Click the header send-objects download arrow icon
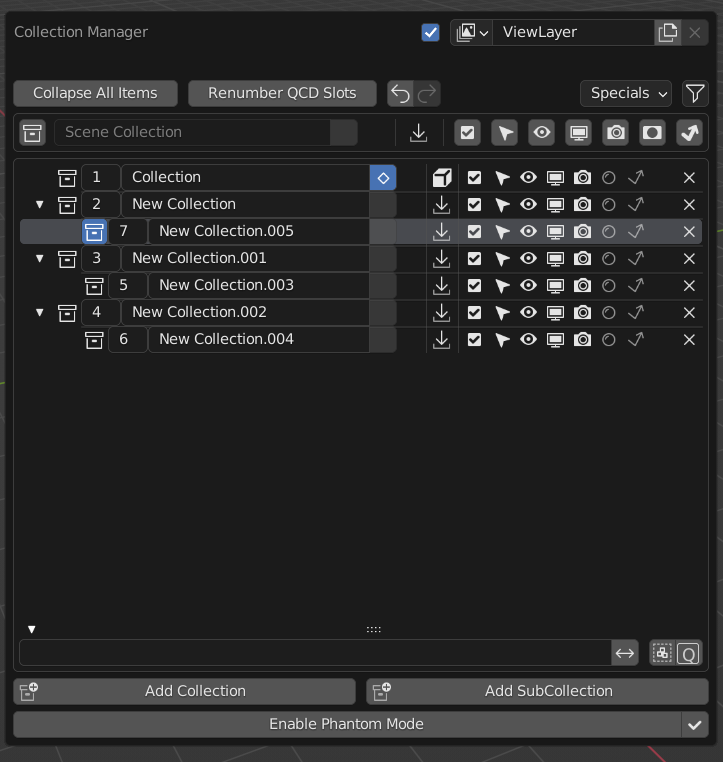Screen dimensions: 723x762 (418, 133)
